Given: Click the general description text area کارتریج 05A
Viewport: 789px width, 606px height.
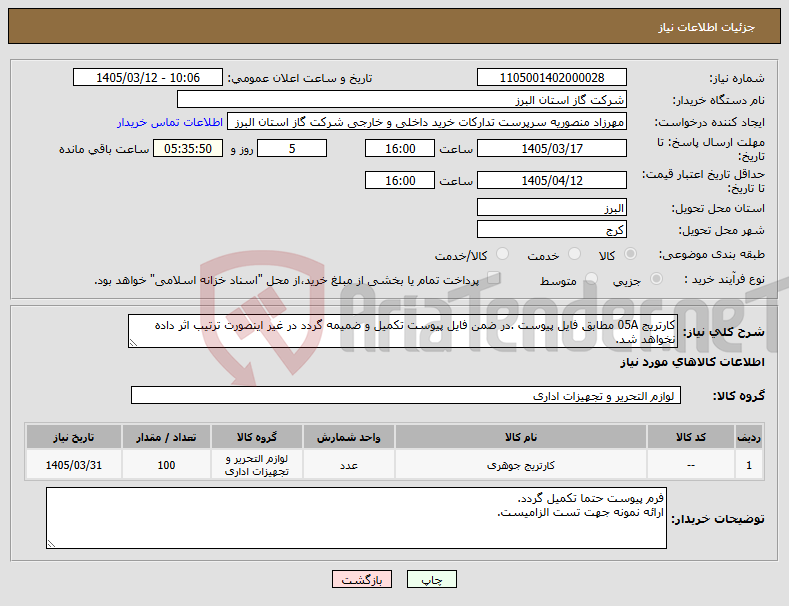Looking at the screenshot, I should tap(403, 331).
